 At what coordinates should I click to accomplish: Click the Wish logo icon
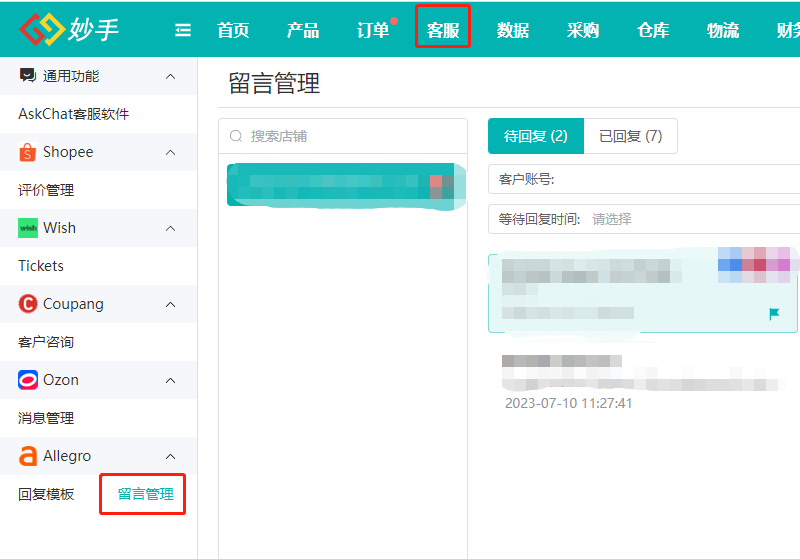click(x=28, y=228)
